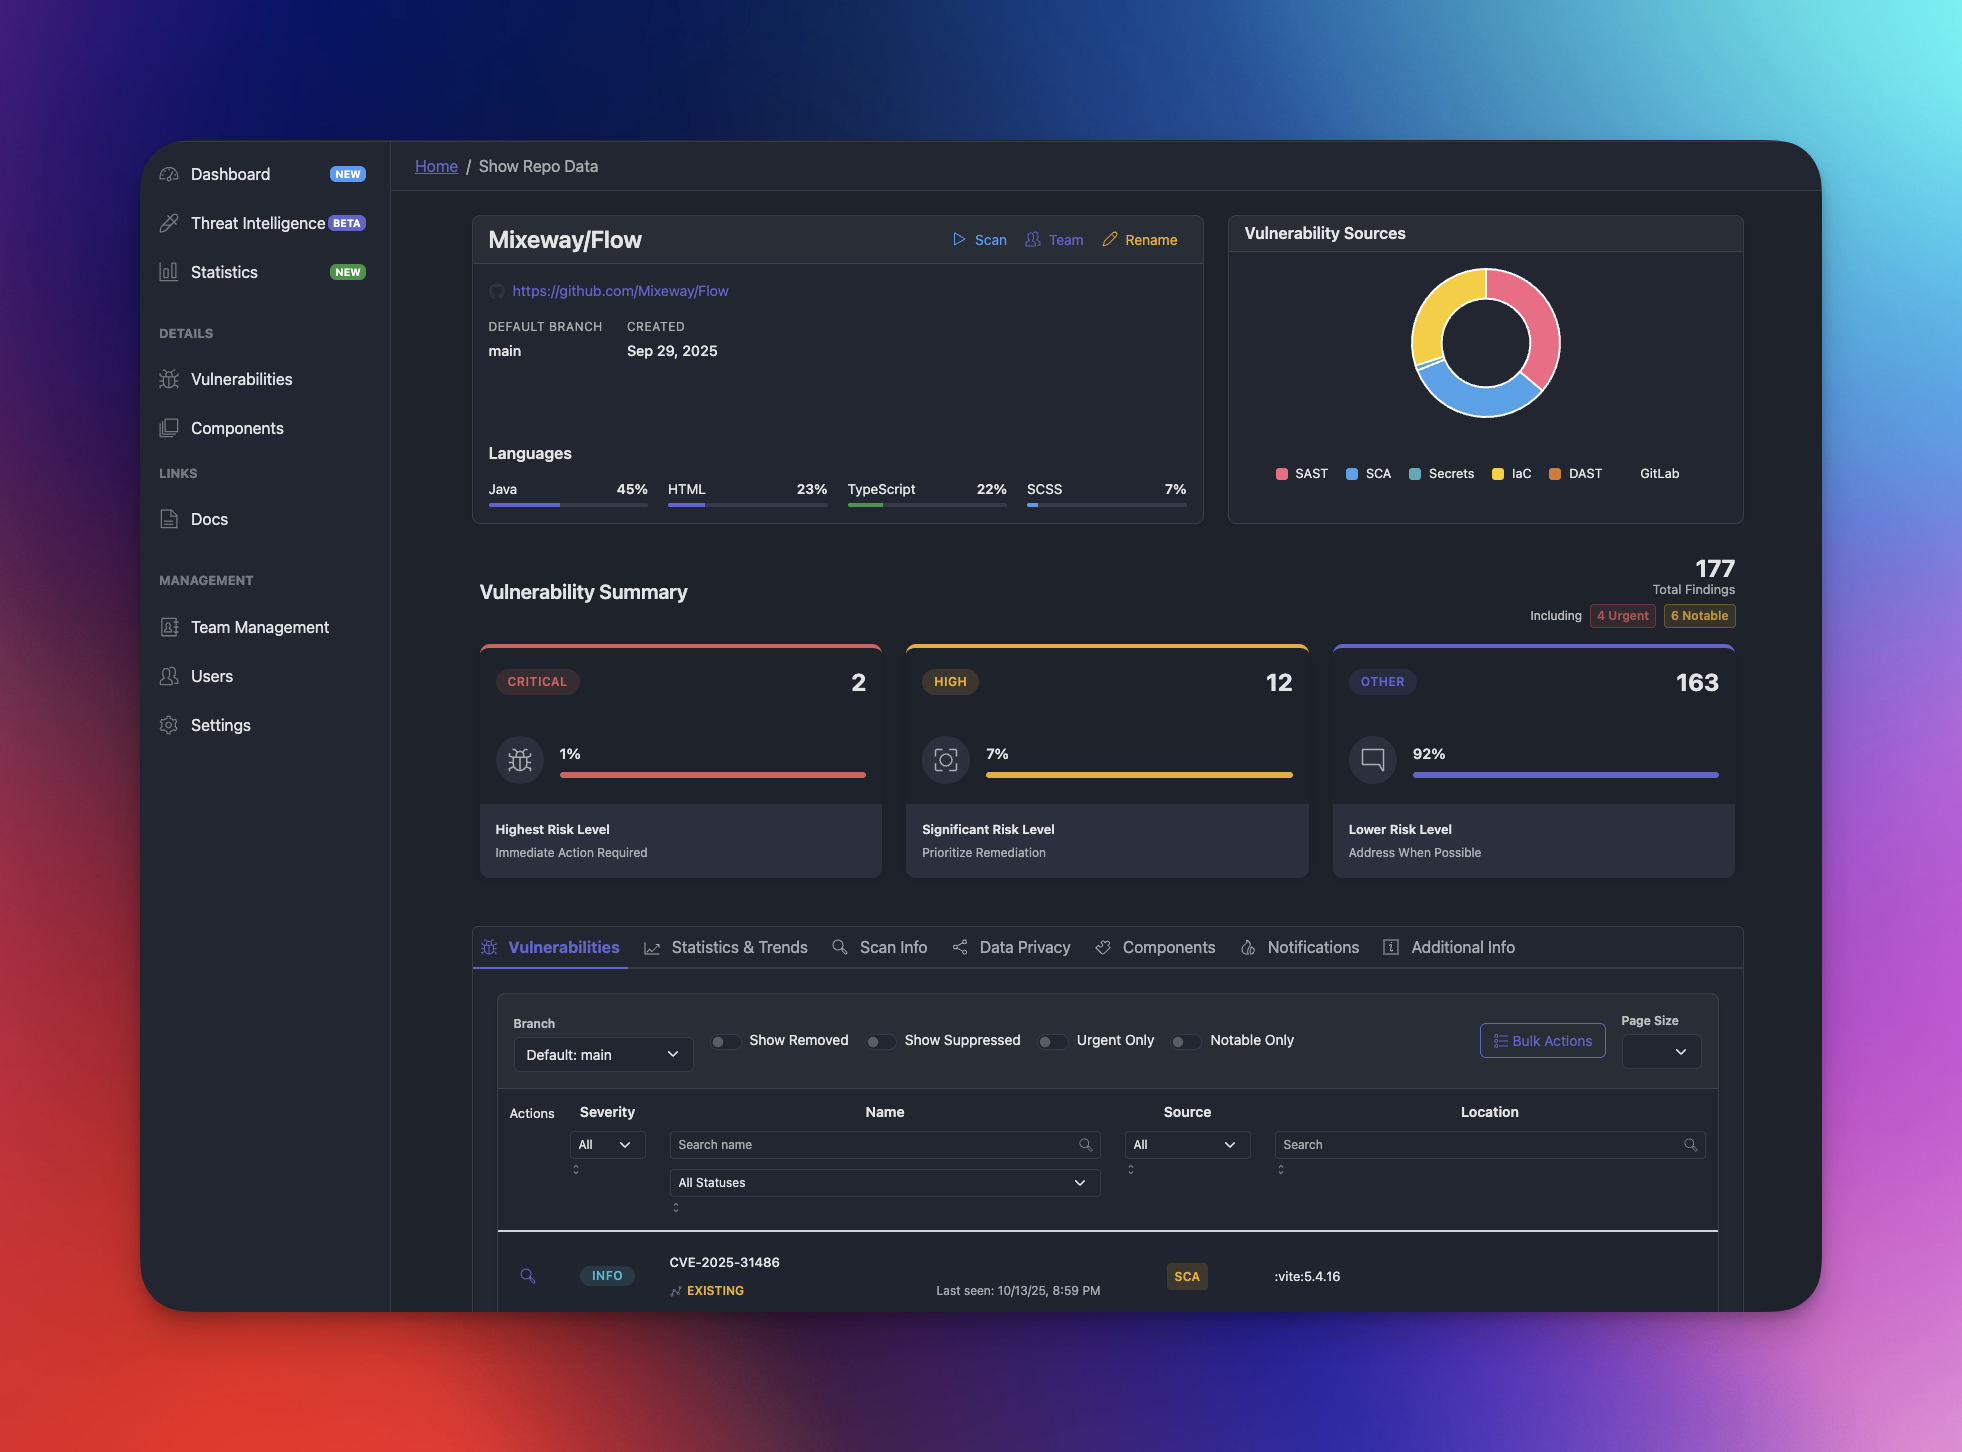Open the Severity filter dropdown
Screen dimensions: 1962x1452
pos(606,1144)
